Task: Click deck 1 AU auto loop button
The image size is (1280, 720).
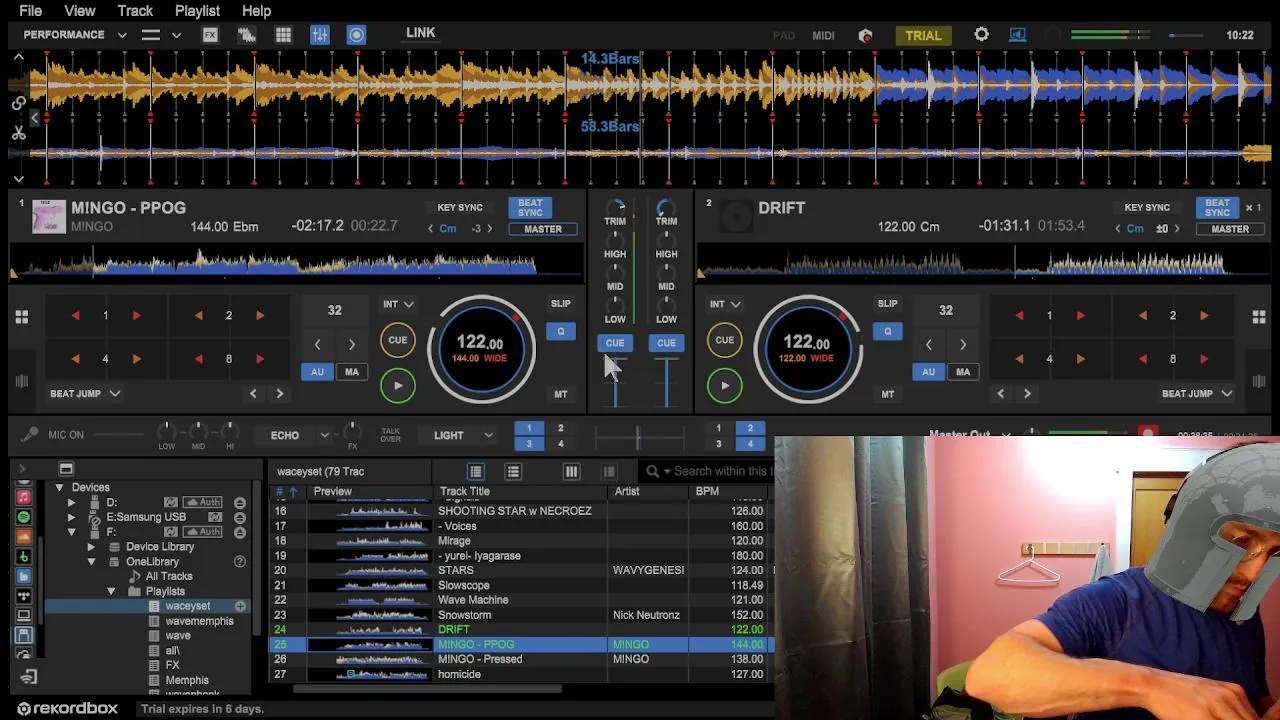Action: click(317, 372)
